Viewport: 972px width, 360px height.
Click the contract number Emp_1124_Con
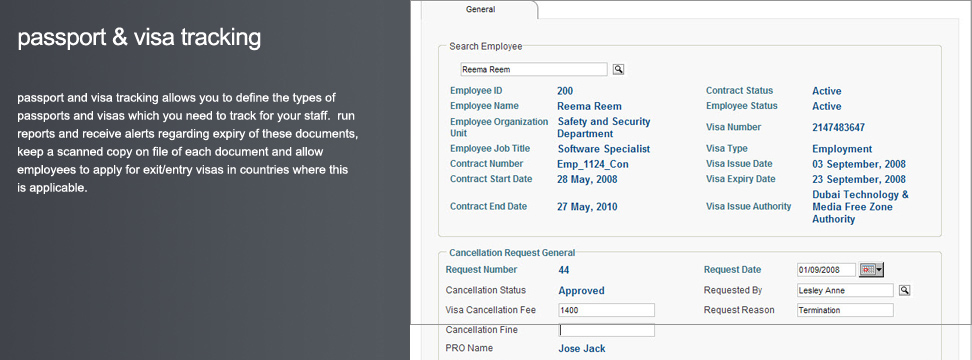click(593, 164)
